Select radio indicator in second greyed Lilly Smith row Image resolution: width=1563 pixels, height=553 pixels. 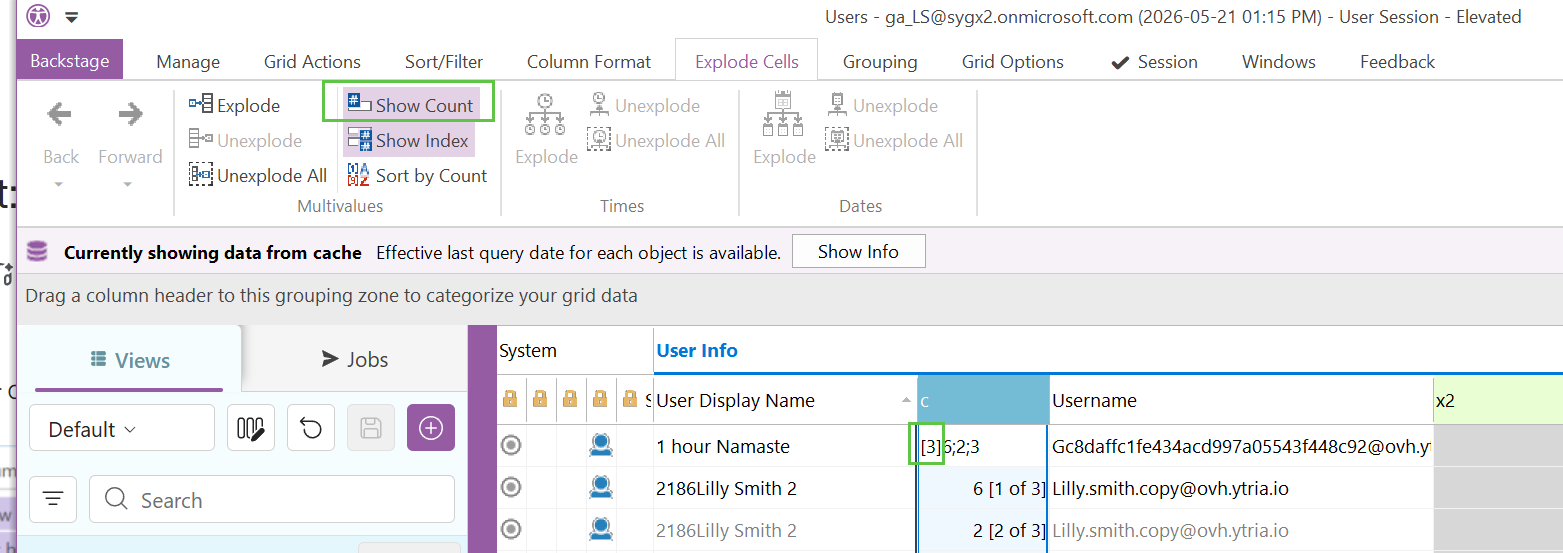pos(511,530)
